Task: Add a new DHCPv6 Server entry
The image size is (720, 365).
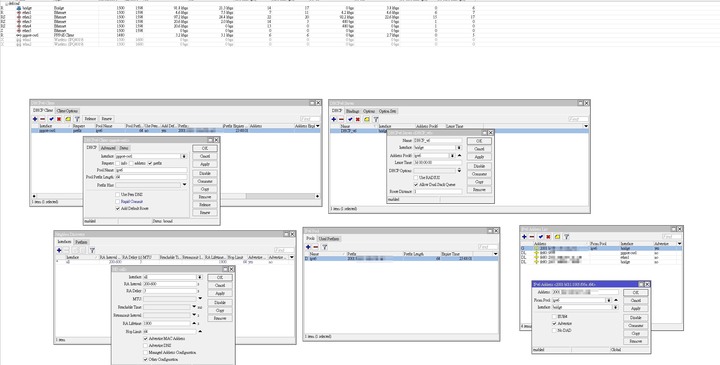Action: tap(334, 119)
